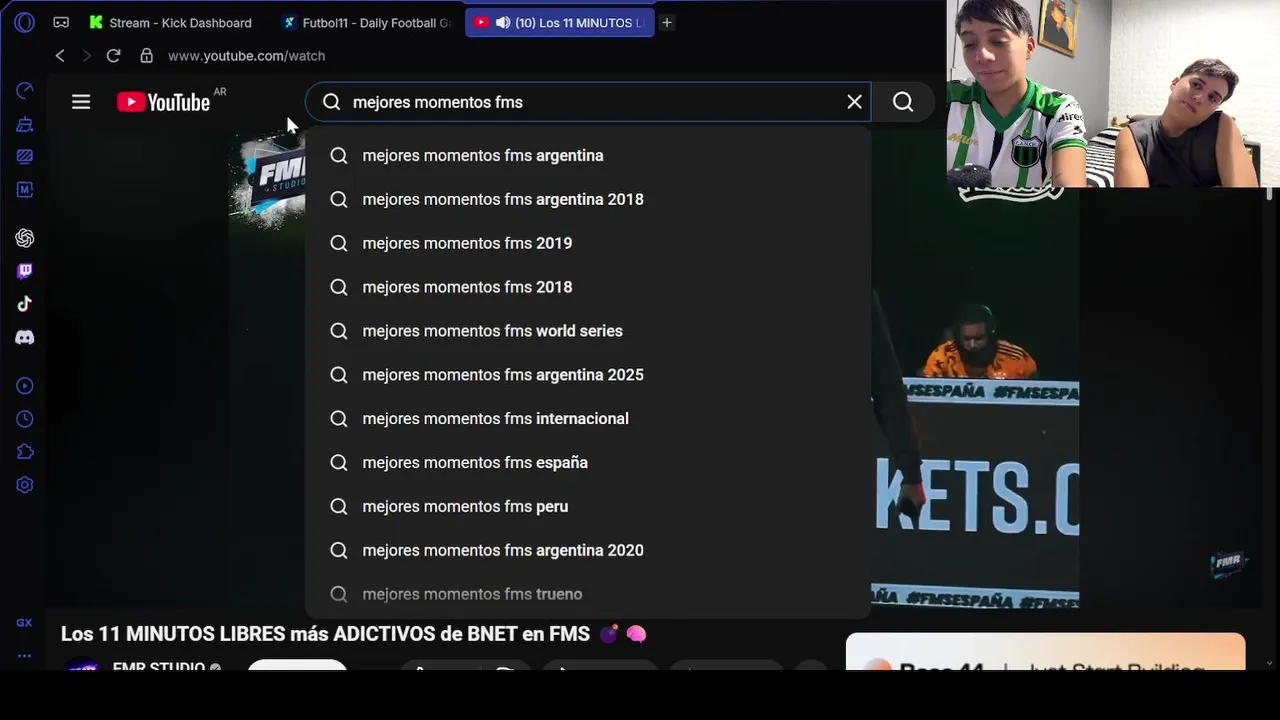The height and width of the screenshot is (720, 1280).
Task: Go forward with the forward arrow
Action: point(86,56)
